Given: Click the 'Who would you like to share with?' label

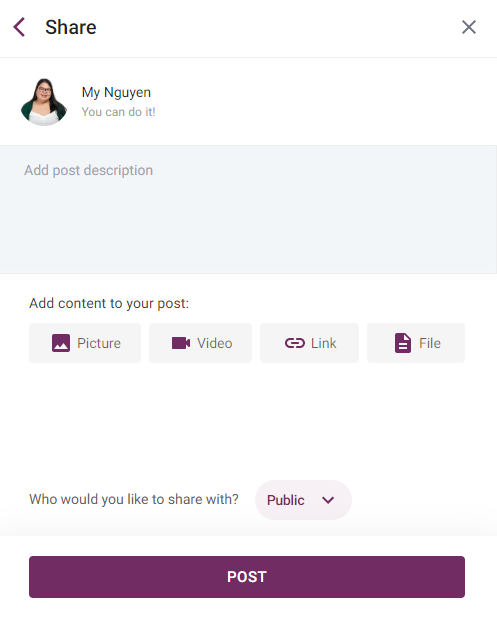Looking at the screenshot, I should point(134,499).
